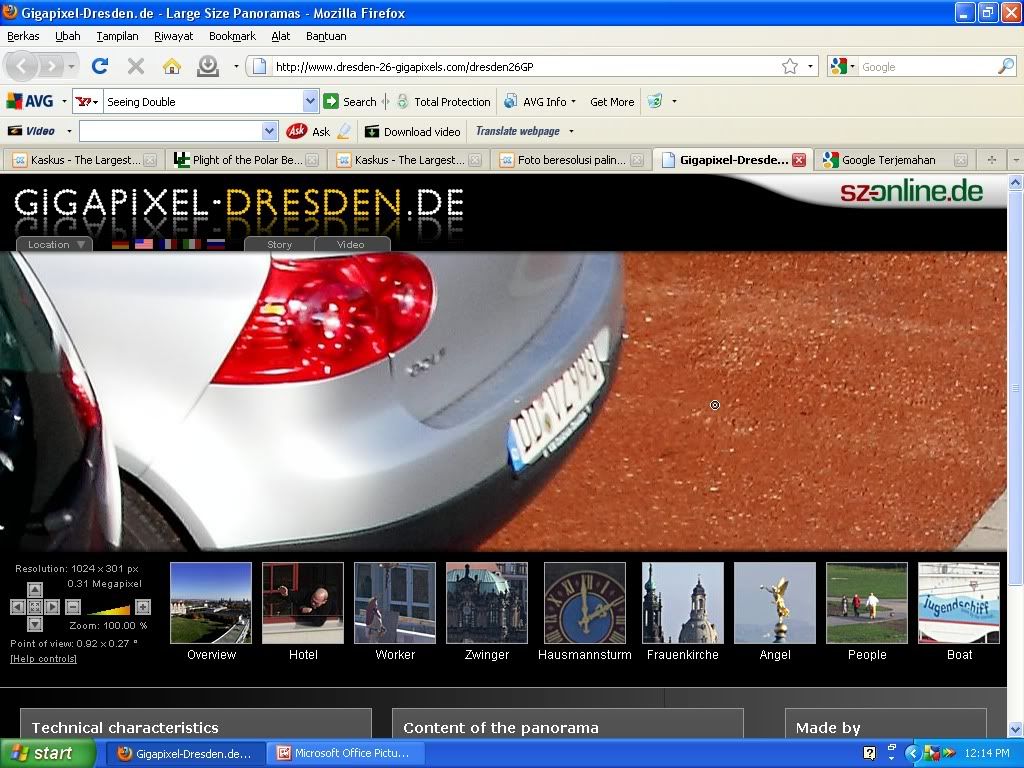This screenshot has width=1024, height=768.
Task: Open the list all tabs dropdown
Action: [1016, 160]
